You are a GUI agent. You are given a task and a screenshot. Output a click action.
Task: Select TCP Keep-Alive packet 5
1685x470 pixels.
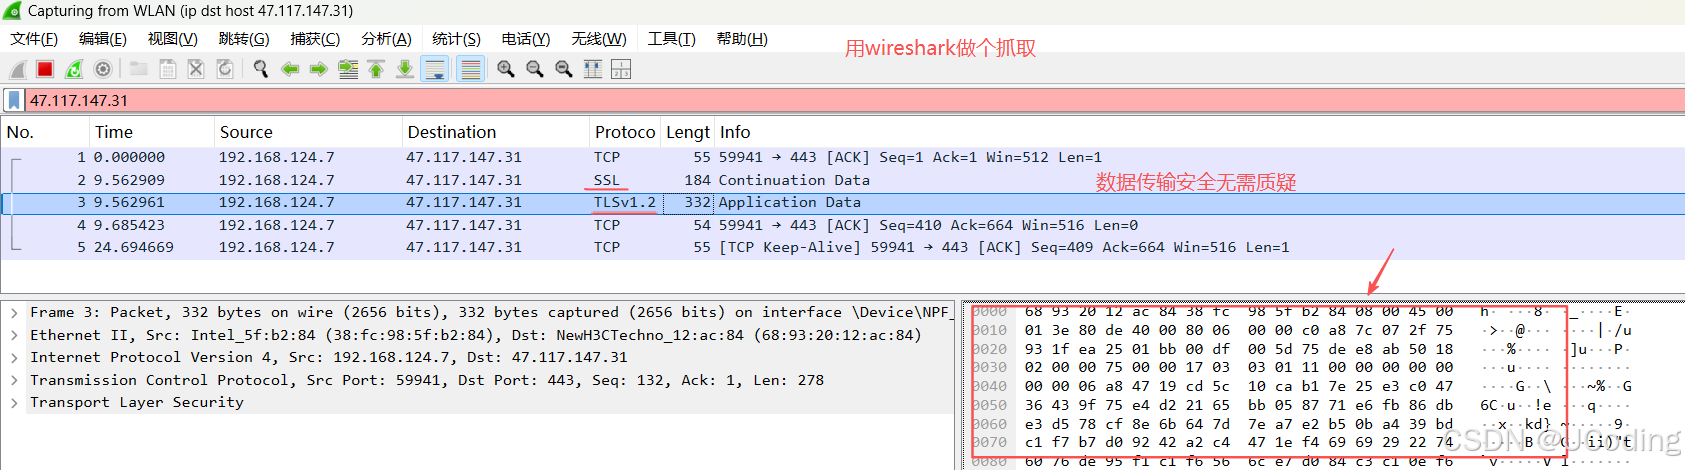[x=842, y=247]
